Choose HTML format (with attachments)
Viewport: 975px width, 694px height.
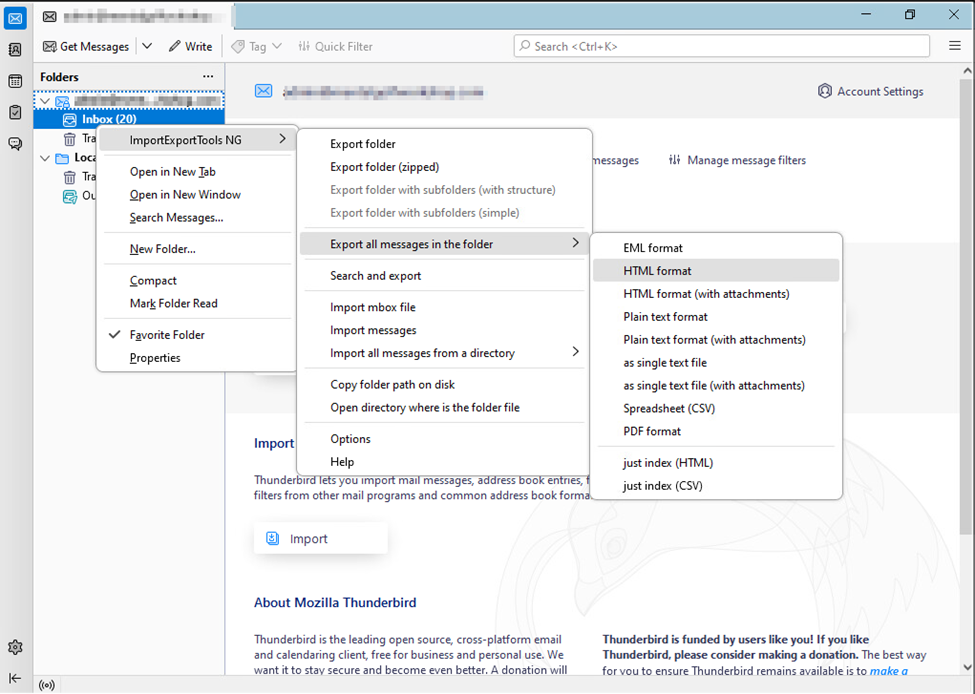point(716,294)
